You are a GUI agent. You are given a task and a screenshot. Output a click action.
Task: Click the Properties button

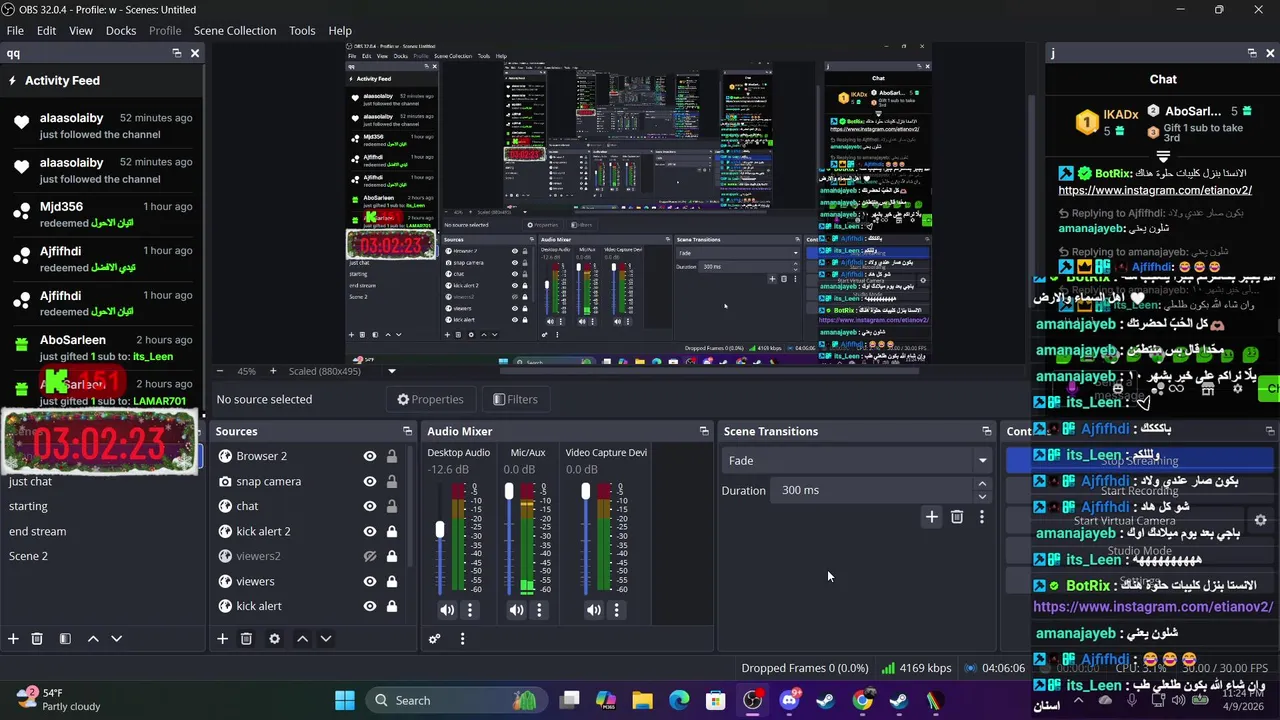[x=430, y=399]
